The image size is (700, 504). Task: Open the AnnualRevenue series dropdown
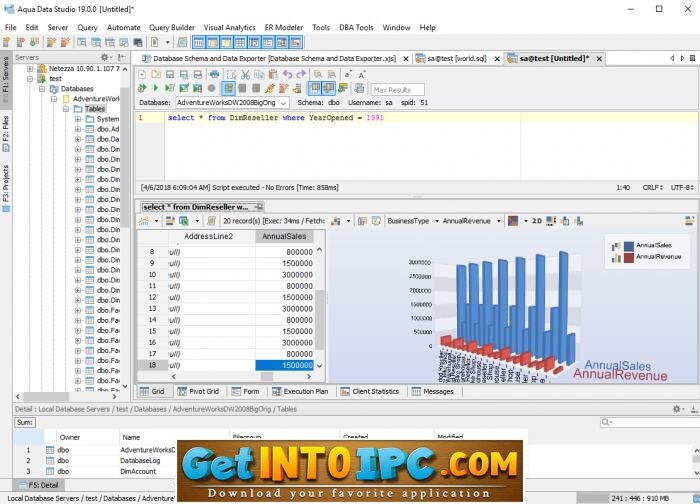click(471, 221)
